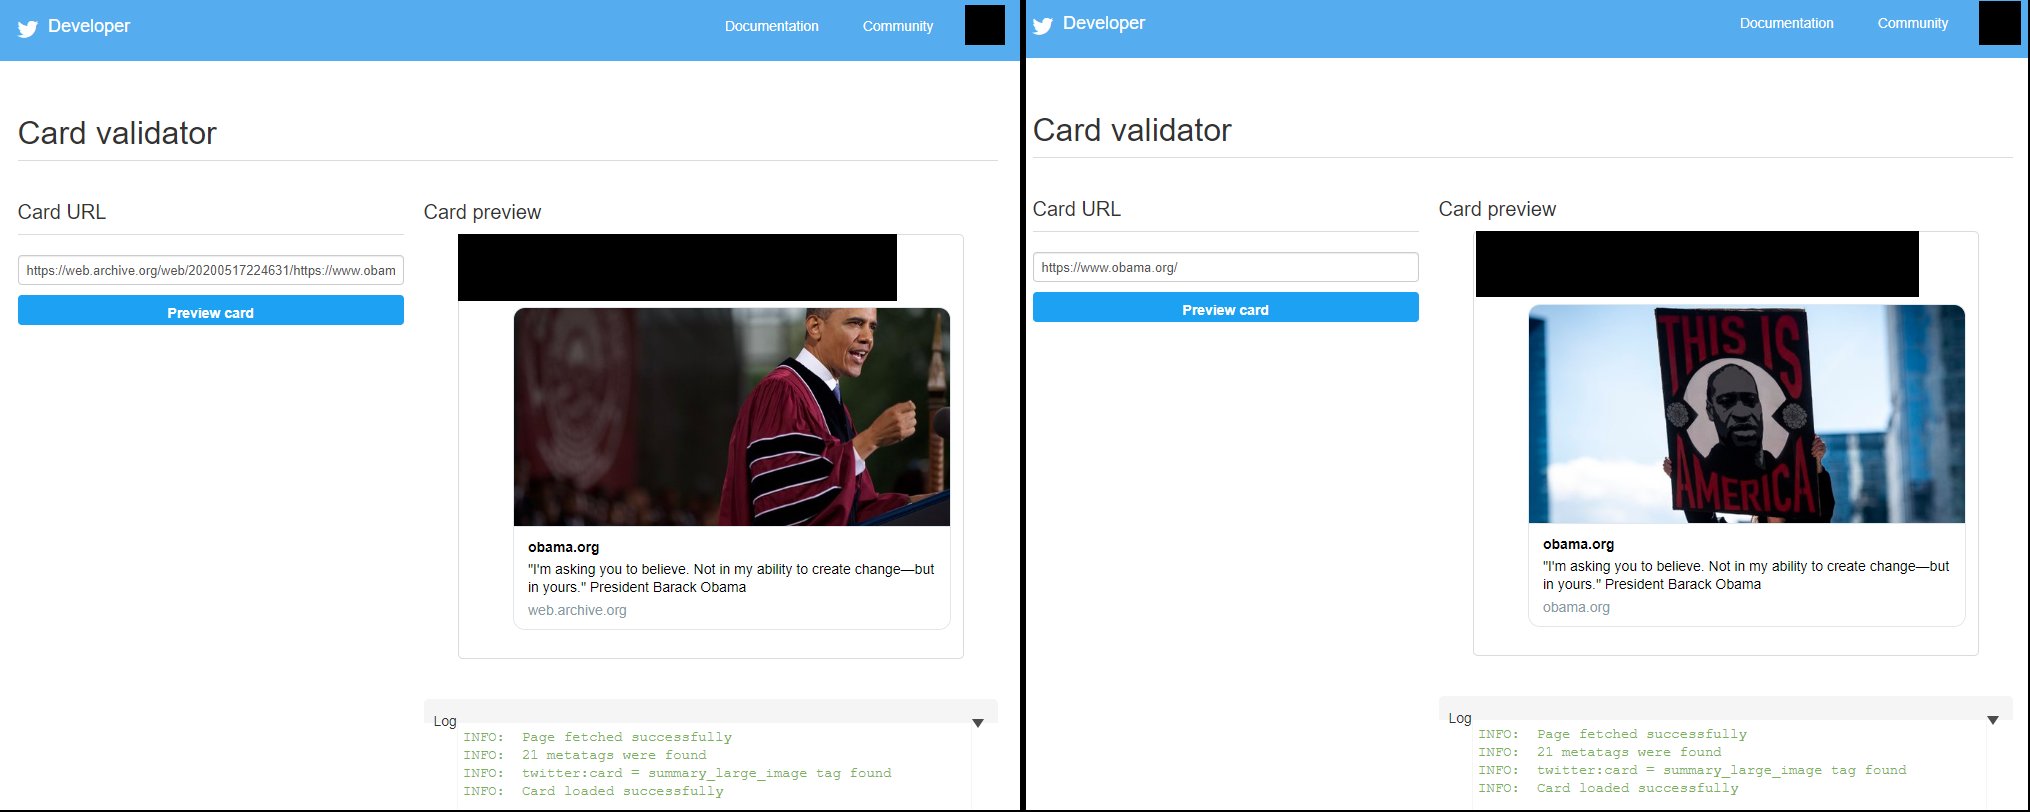Click the 'This Is America' poster card image
Viewport: 2030px width, 812px height.
point(1746,414)
